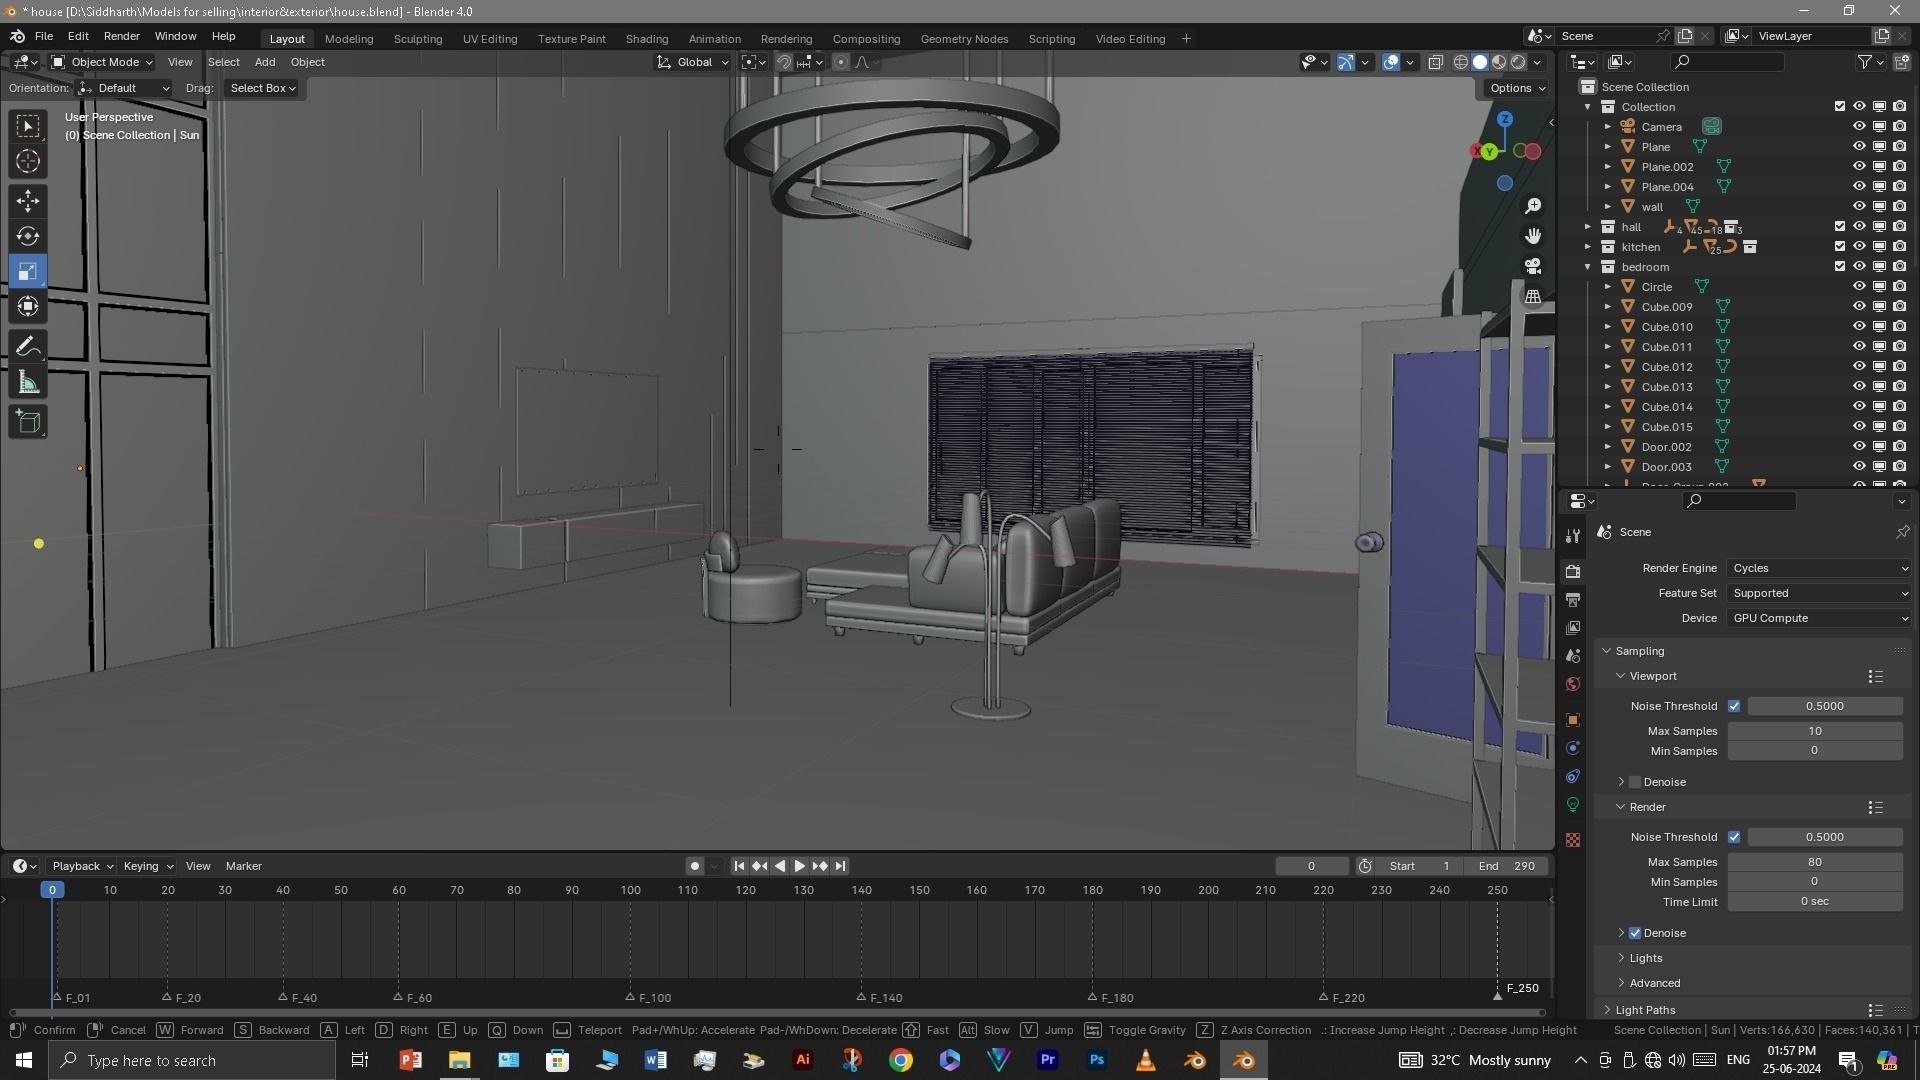Open the Render properties tab icon
The height and width of the screenshot is (1080, 1920).
(x=1573, y=571)
